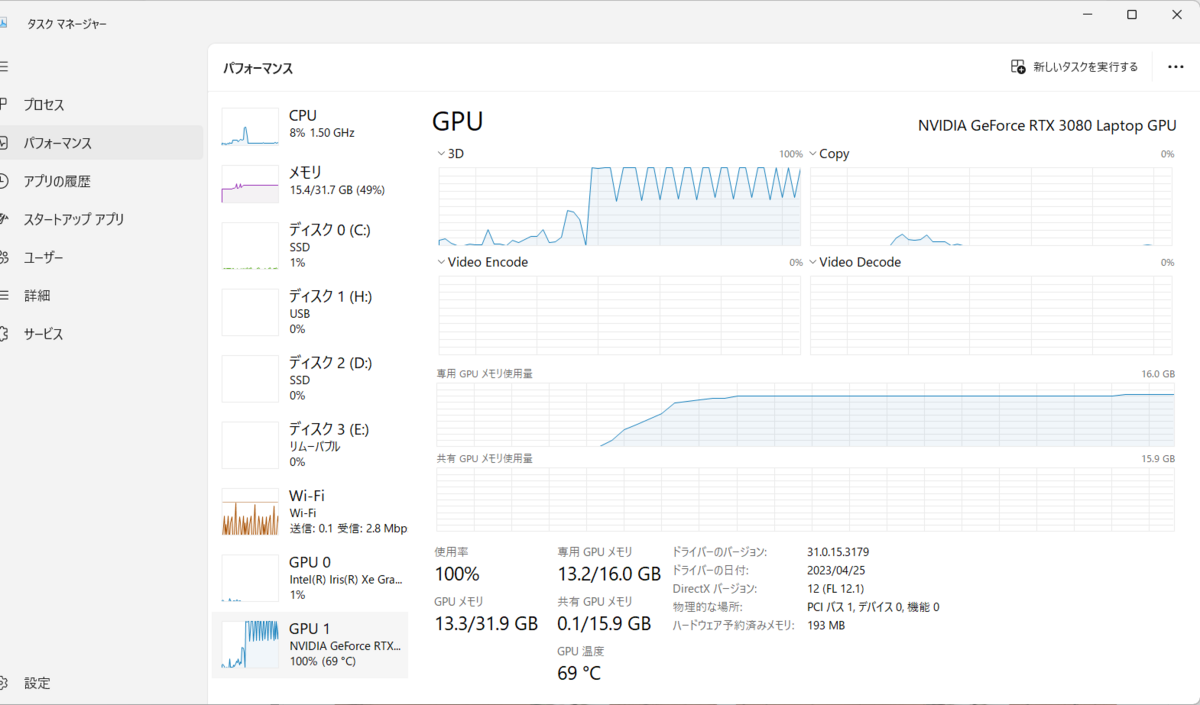Click the パフォーマンス page heading
The image size is (1200, 705).
pyautogui.click(x=258, y=69)
